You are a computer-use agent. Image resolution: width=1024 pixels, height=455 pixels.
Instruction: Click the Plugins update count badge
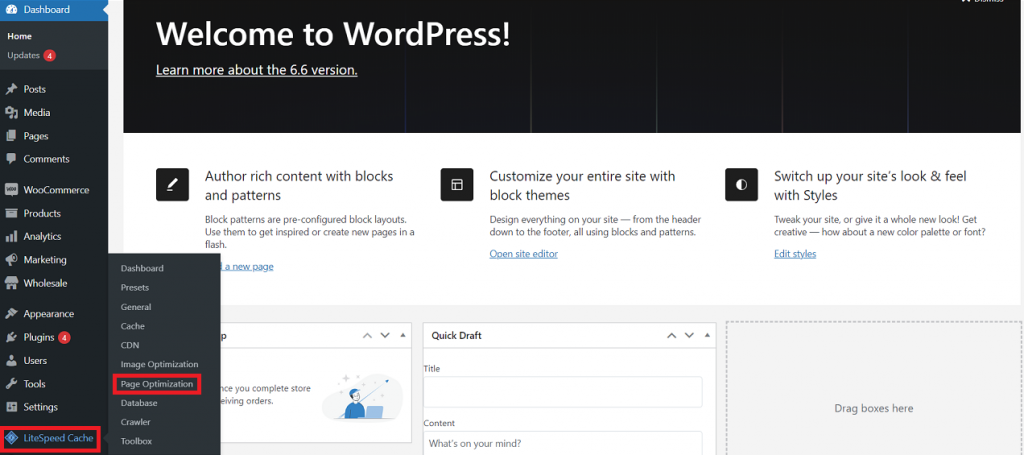pos(64,337)
